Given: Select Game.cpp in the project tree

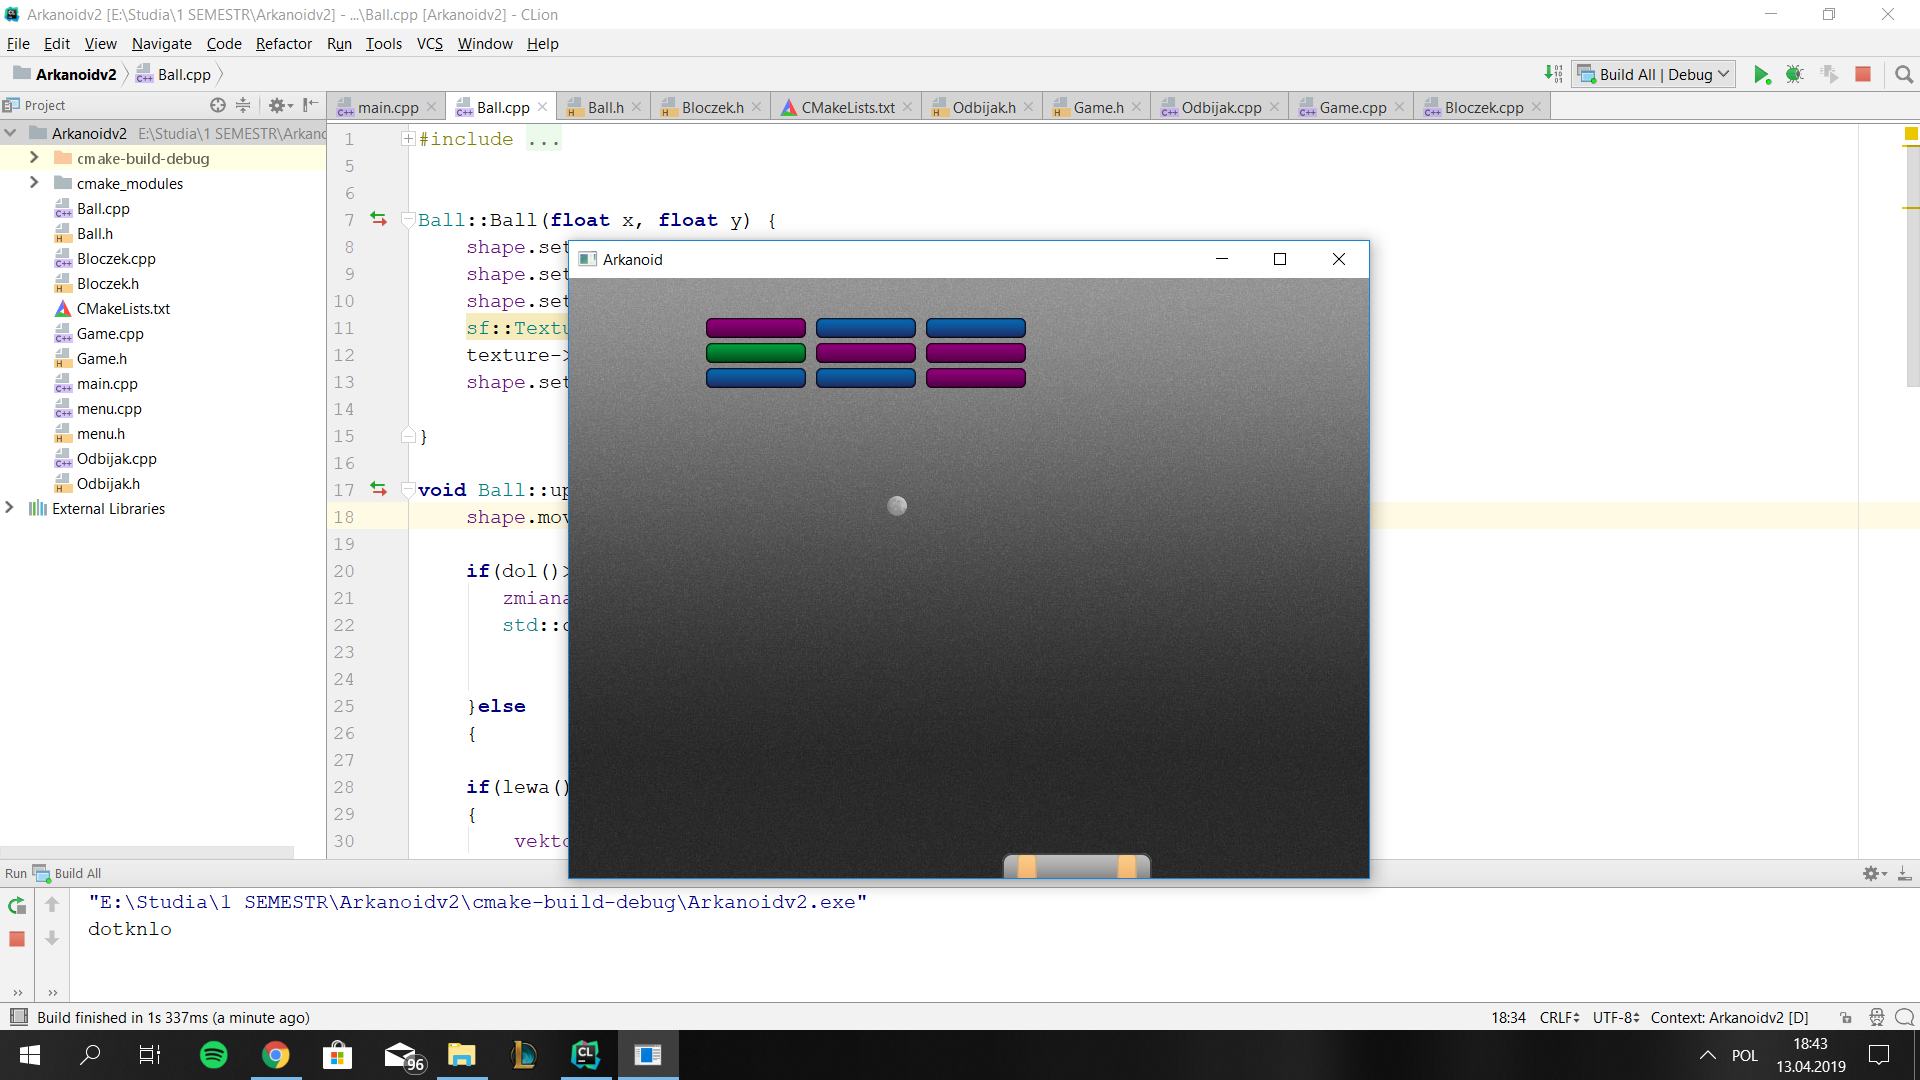Looking at the screenshot, I should click(x=109, y=333).
